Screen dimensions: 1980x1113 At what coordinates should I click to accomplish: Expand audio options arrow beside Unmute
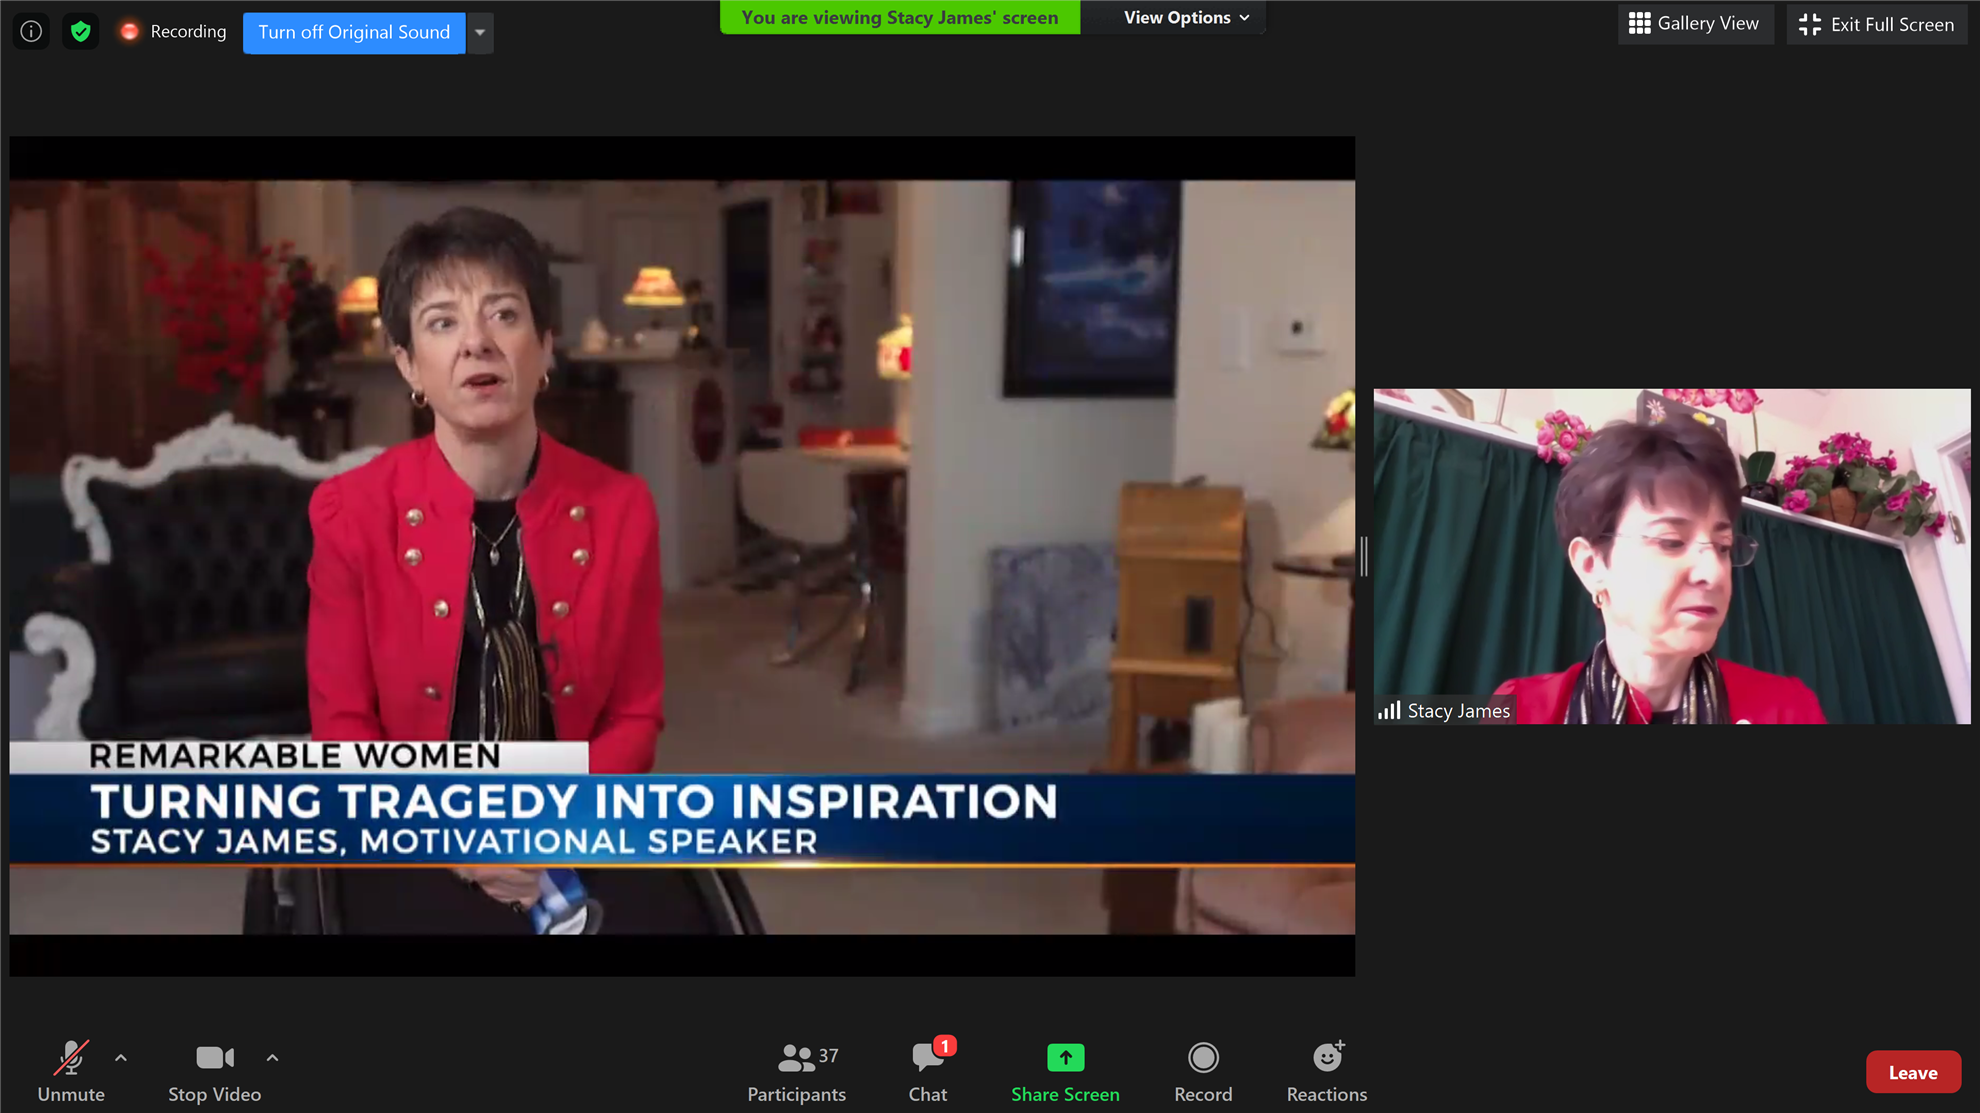121,1057
